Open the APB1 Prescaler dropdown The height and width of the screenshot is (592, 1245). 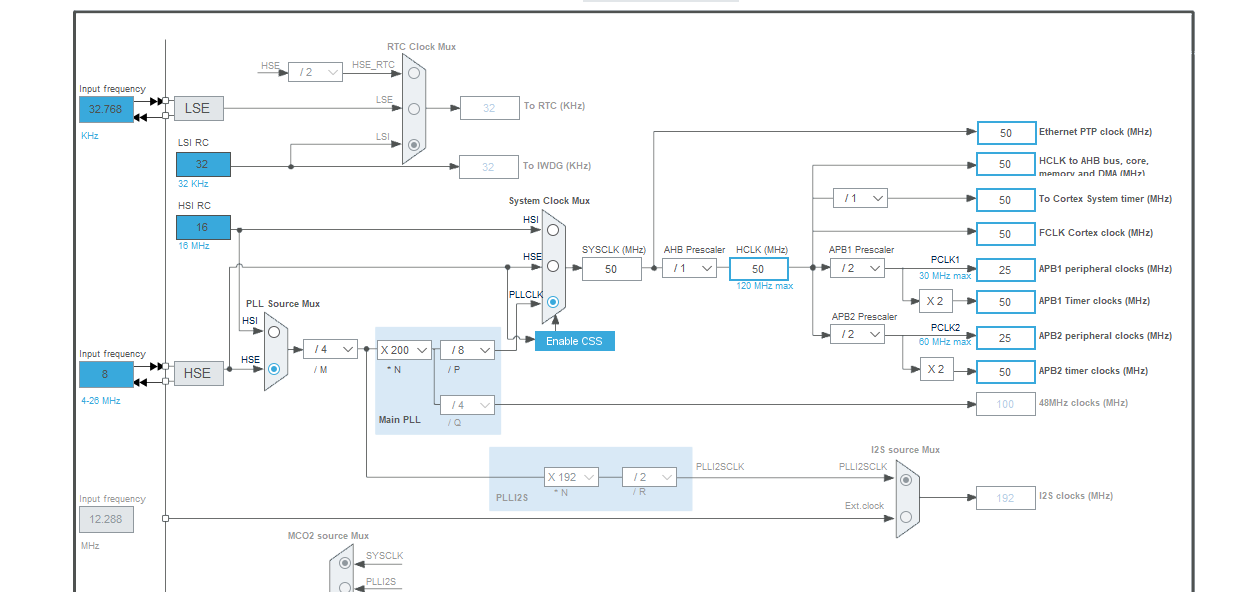857,268
